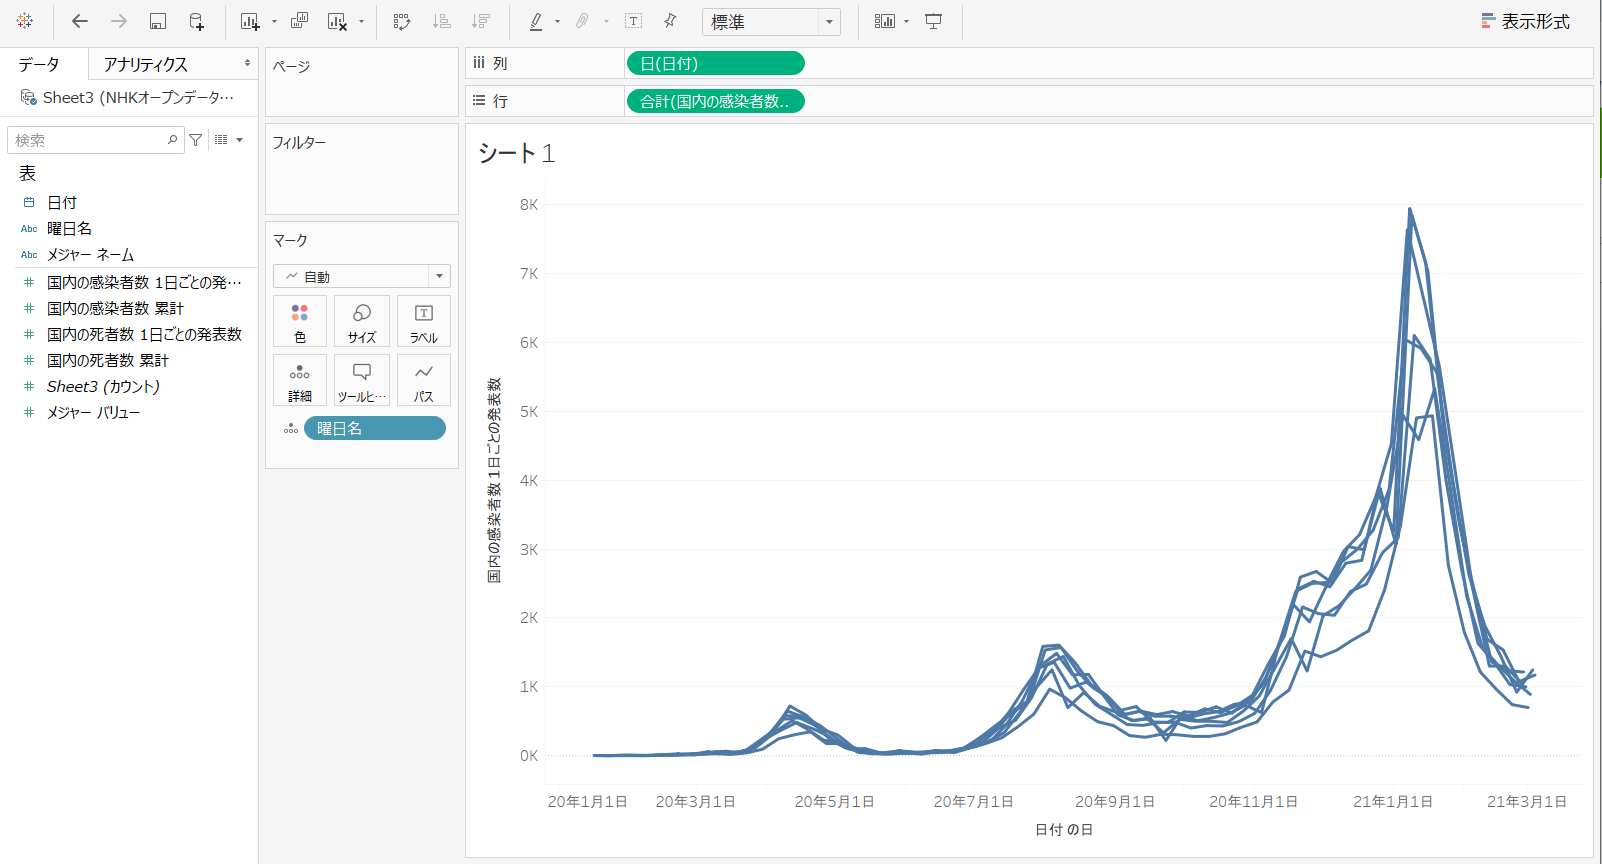Open the mark type 自動 dropdown
Image resolution: width=1602 pixels, height=864 pixels.
tap(362, 276)
